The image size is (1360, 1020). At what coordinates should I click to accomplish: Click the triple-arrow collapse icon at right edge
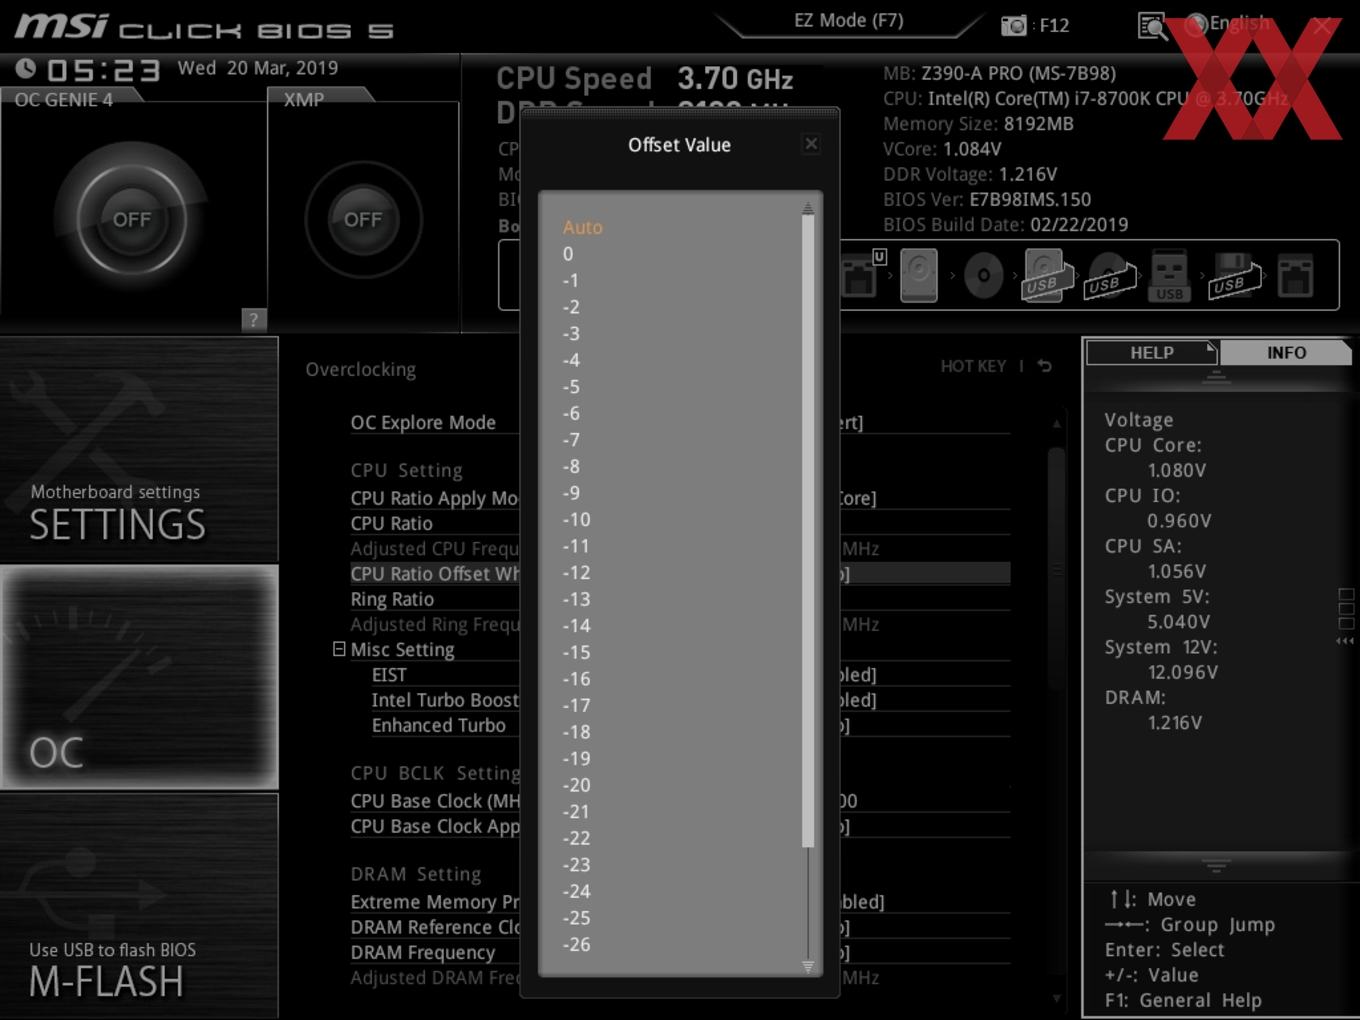(1345, 641)
